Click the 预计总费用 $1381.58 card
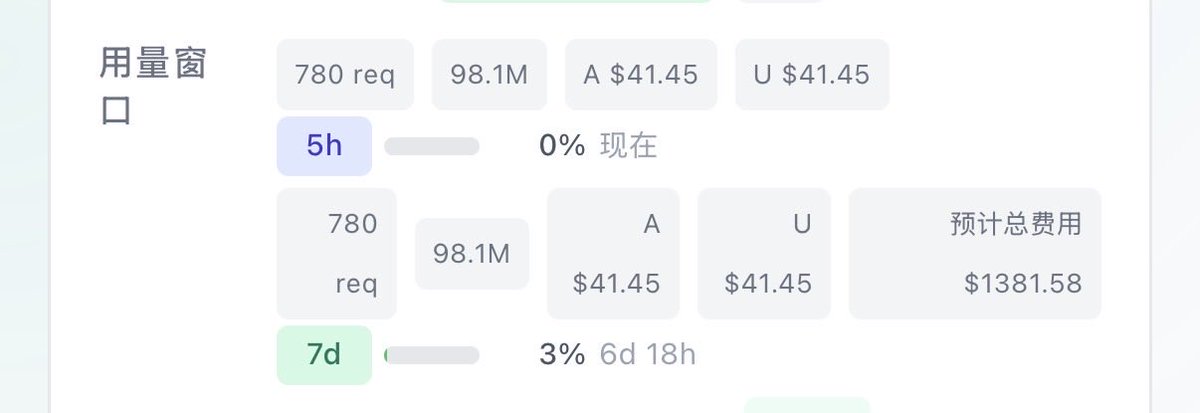Viewport: 1200px width, 413px height. (975, 254)
